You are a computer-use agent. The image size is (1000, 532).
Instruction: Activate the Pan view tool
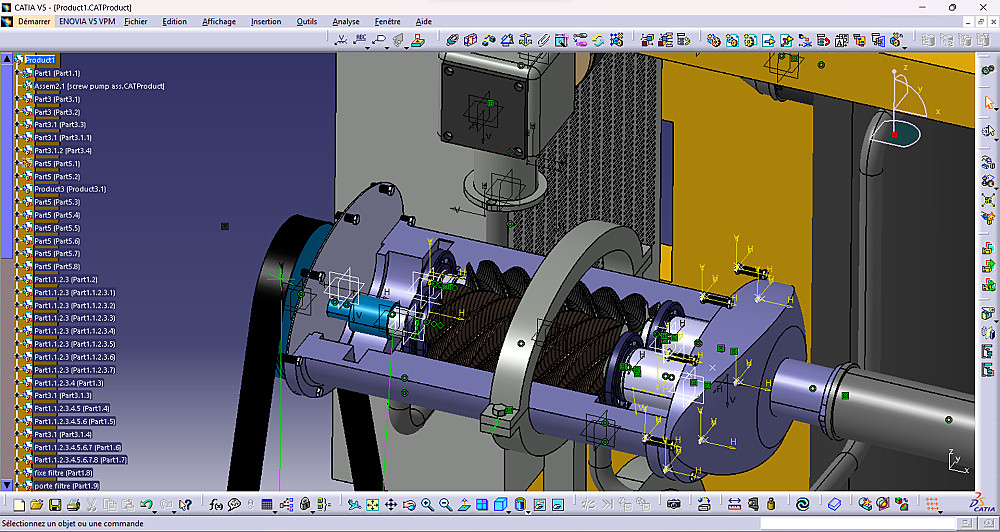pos(391,505)
